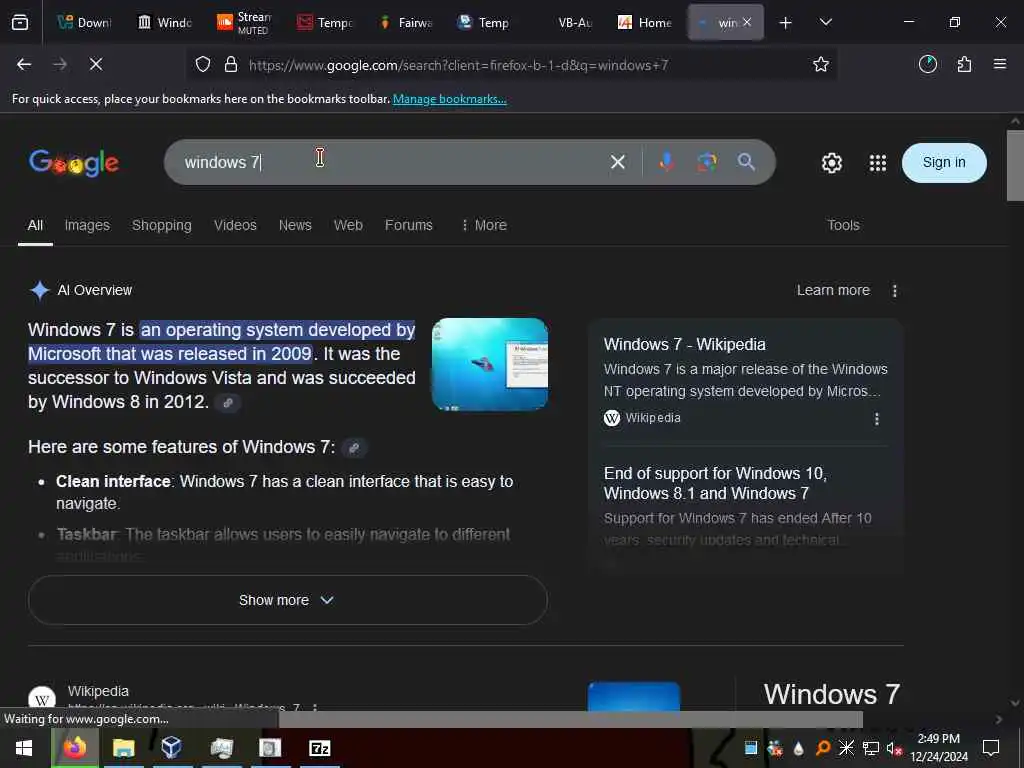
Task: Click the Google logo
Action: (74, 163)
